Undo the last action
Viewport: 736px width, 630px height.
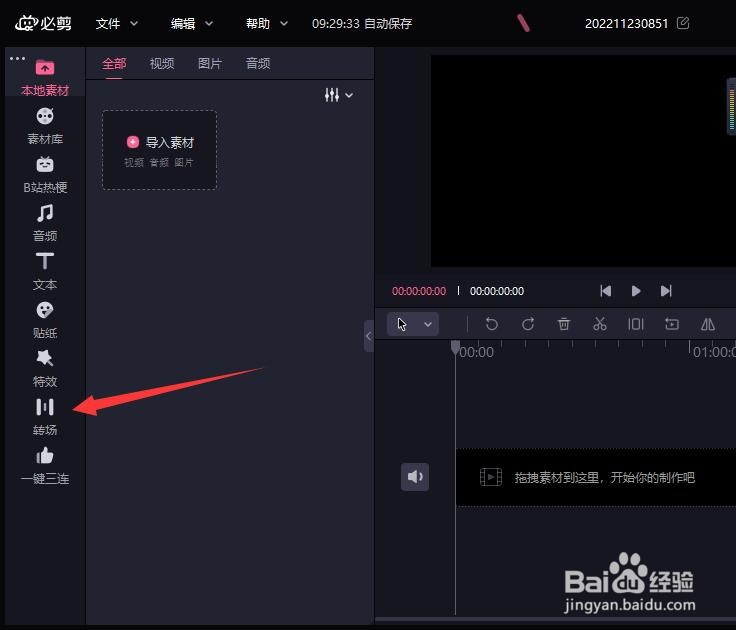coord(491,324)
